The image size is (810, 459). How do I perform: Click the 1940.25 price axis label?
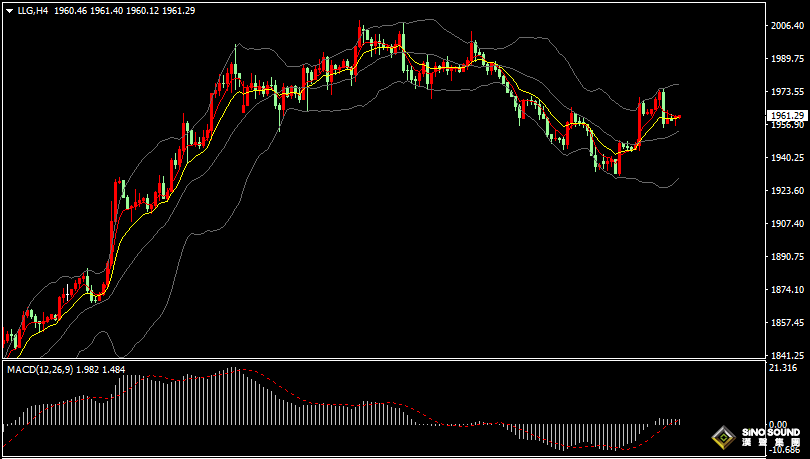click(x=787, y=157)
